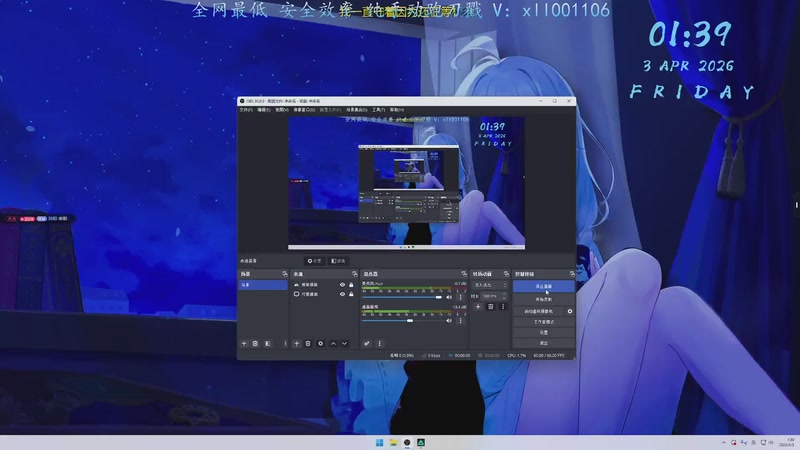Mute the desktop audio channel speaker
This screenshot has height=450, width=800.
[x=449, y=320]
